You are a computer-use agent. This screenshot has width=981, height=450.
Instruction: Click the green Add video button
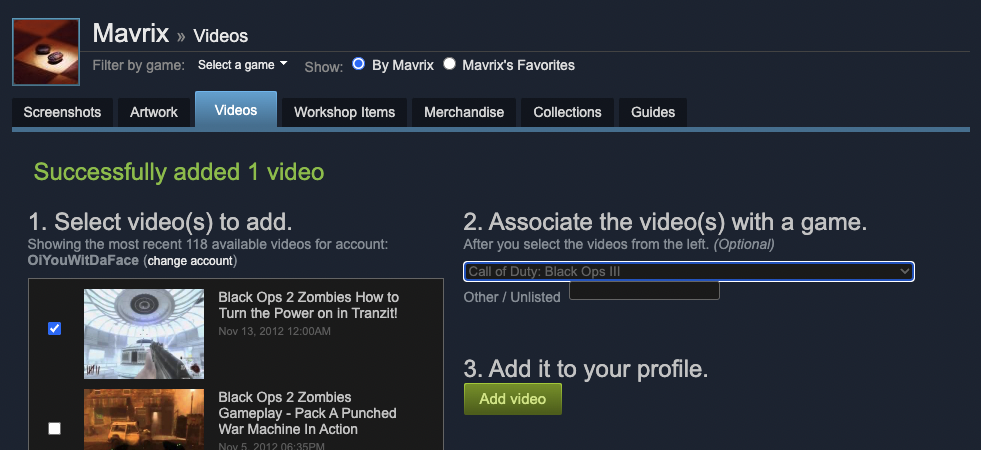(x=513, y=399)
